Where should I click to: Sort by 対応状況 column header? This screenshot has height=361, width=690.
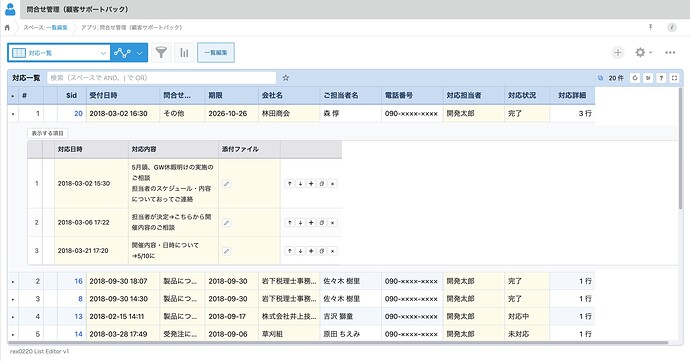click(527, 96)
